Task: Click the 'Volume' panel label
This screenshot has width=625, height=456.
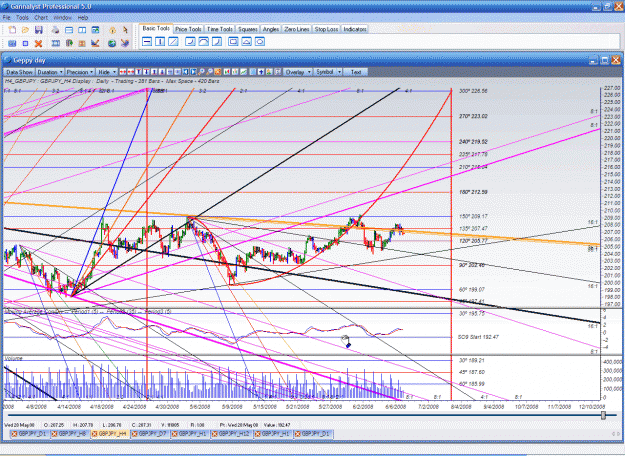Action: click(14, 358)
